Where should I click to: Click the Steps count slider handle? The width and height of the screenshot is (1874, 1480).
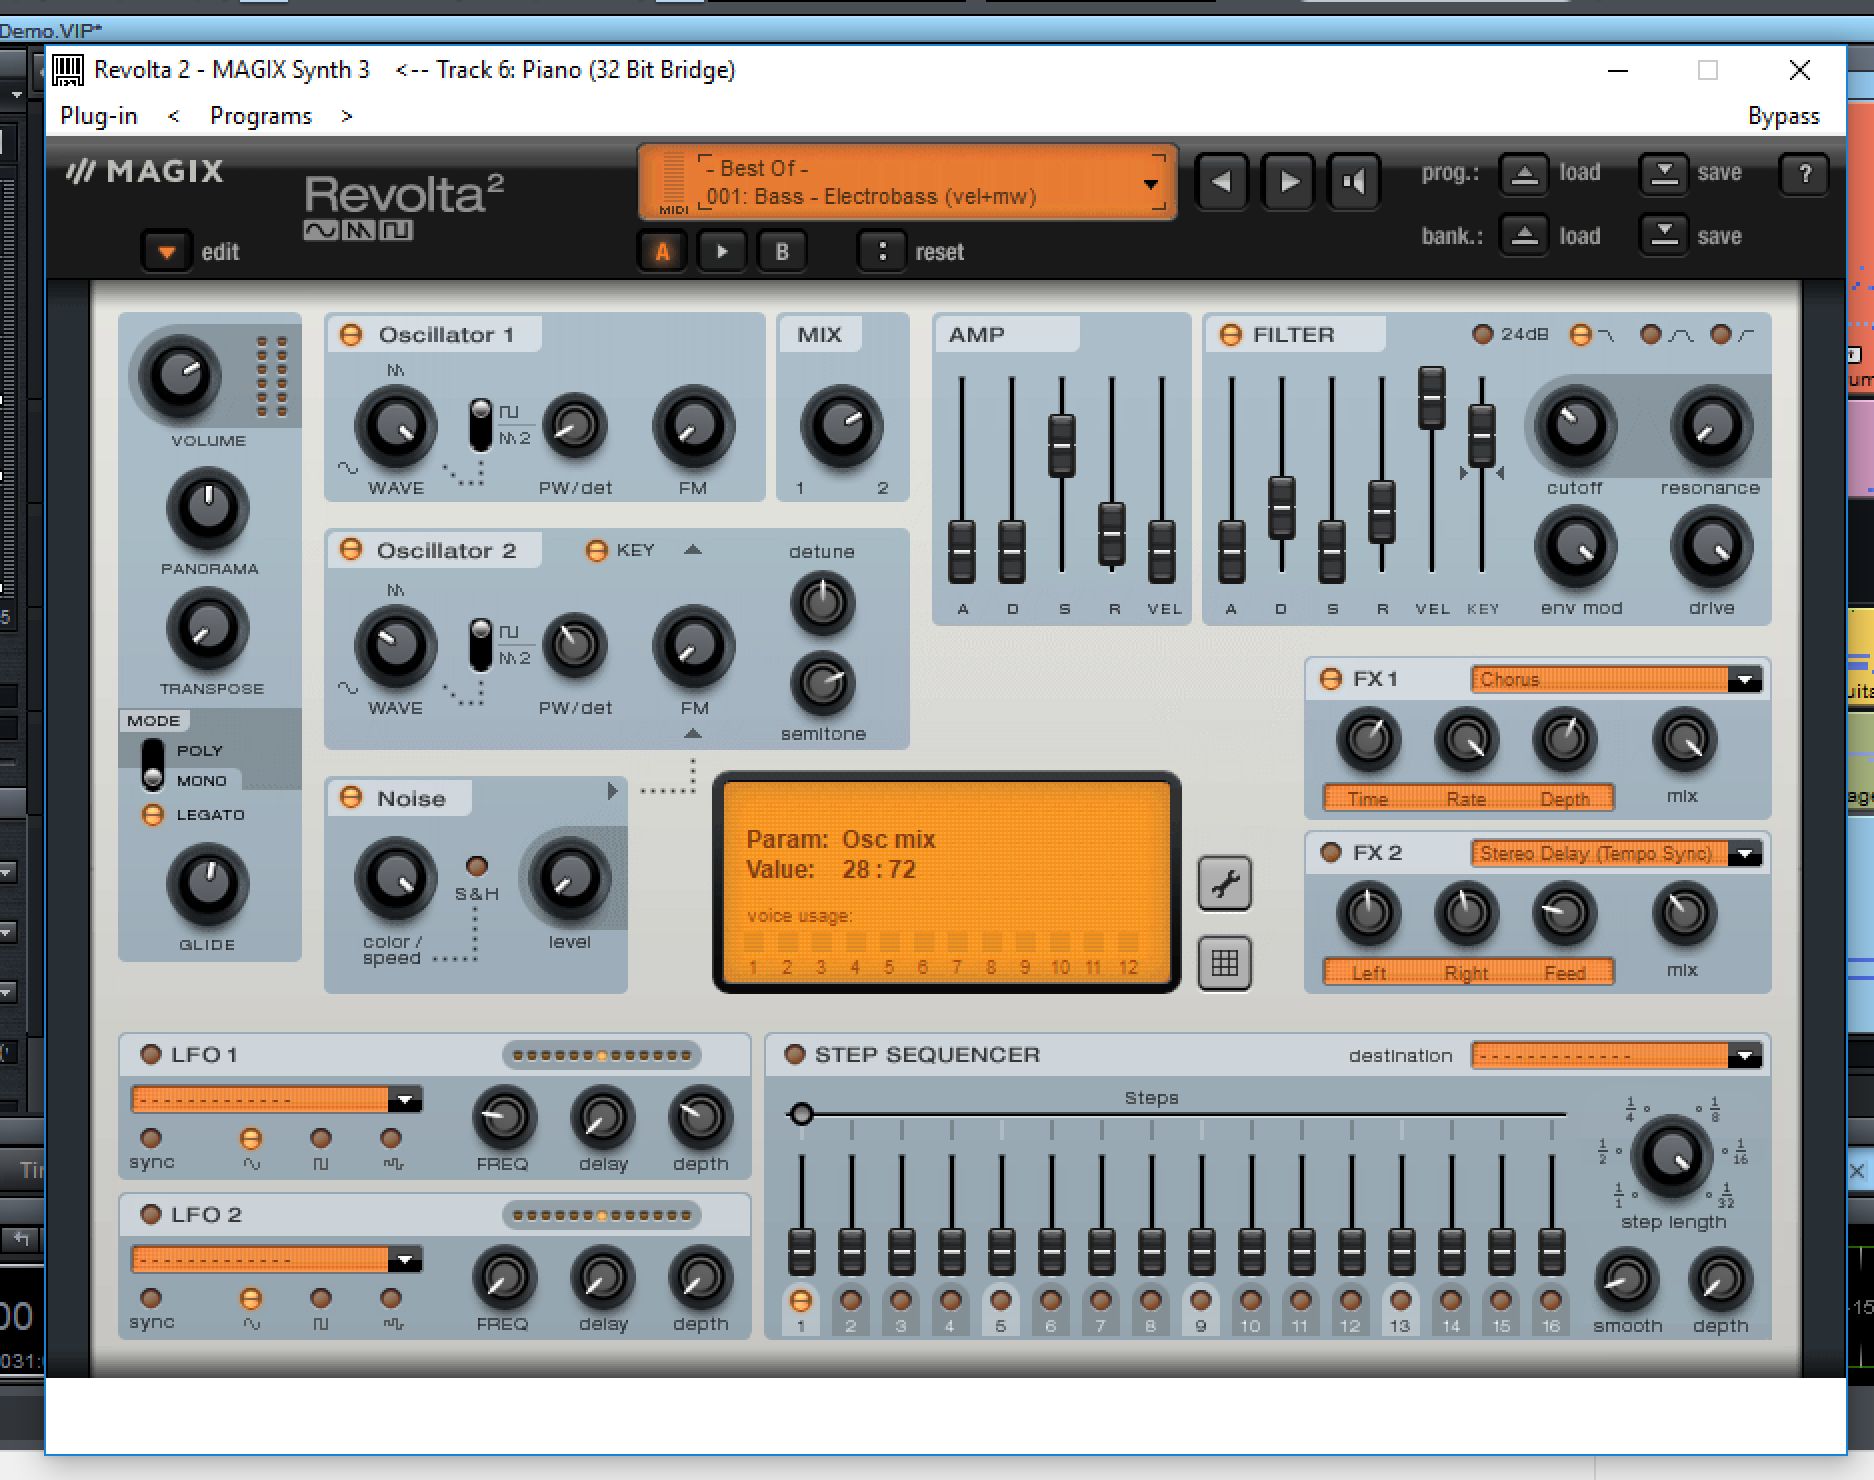pyautogui.click(x=801, y=1113)
